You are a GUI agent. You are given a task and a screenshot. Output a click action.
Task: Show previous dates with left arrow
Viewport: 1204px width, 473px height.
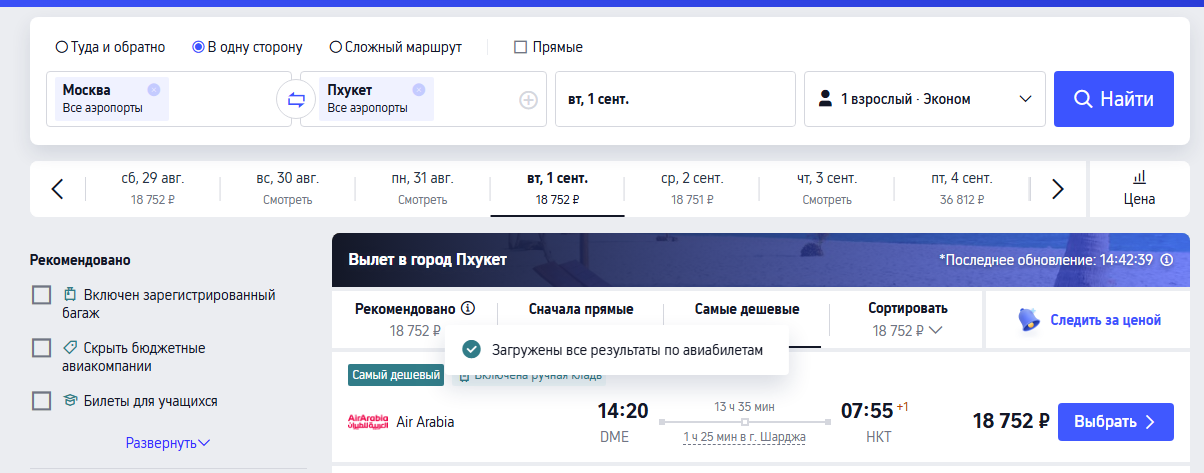[x=57, y=189]
